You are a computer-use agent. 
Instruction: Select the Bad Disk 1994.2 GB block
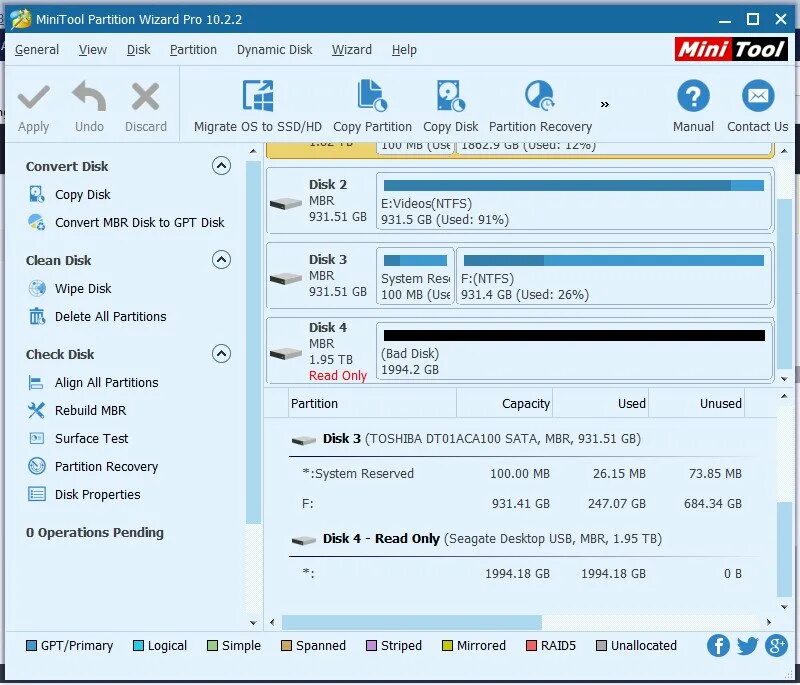click(574, 351)
